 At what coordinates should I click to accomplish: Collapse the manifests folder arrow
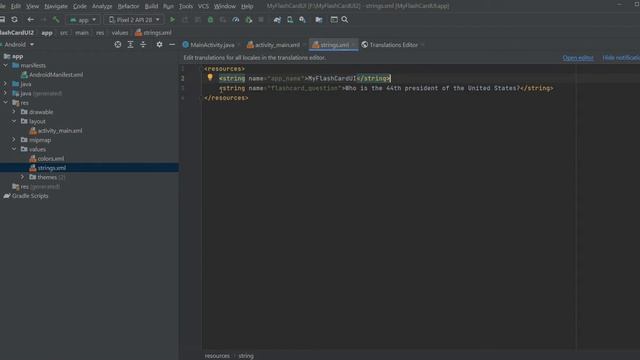tap(5, 65)
